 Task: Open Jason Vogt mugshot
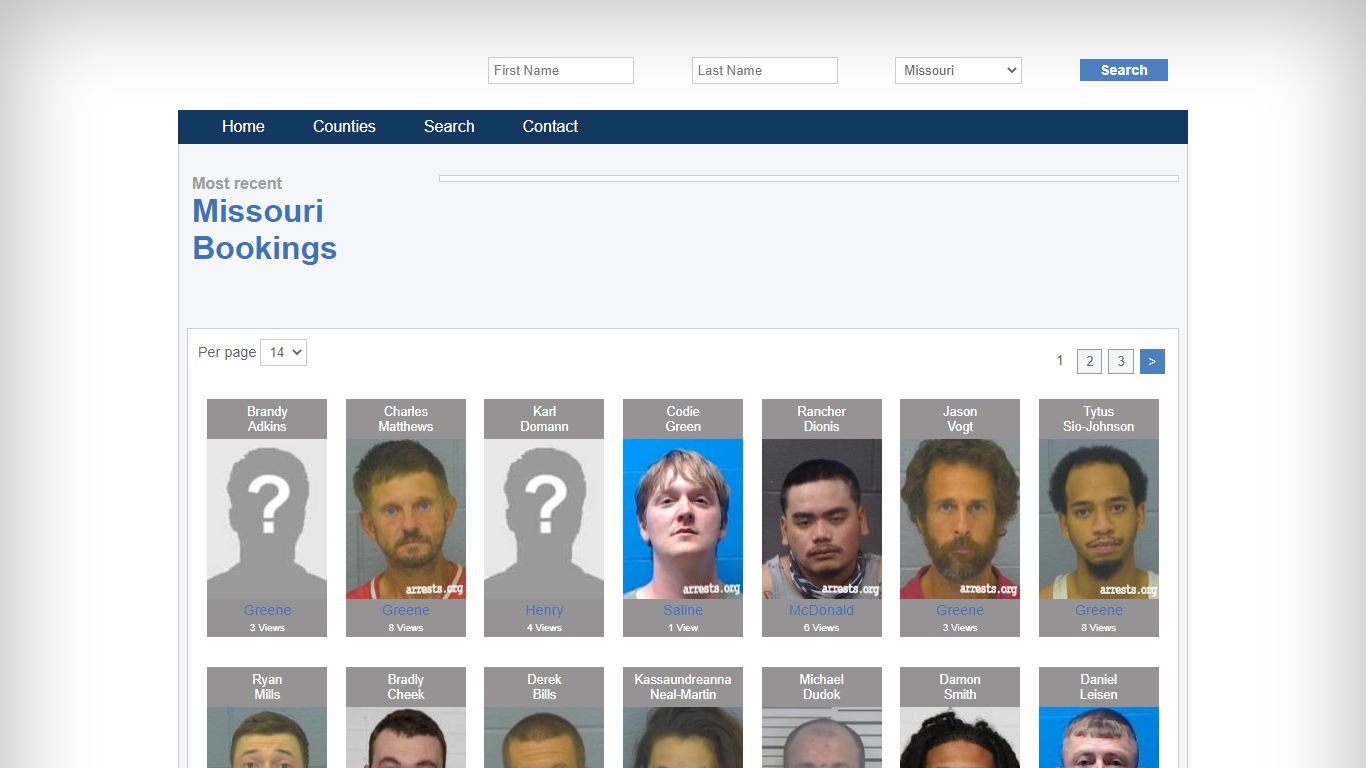960,519
